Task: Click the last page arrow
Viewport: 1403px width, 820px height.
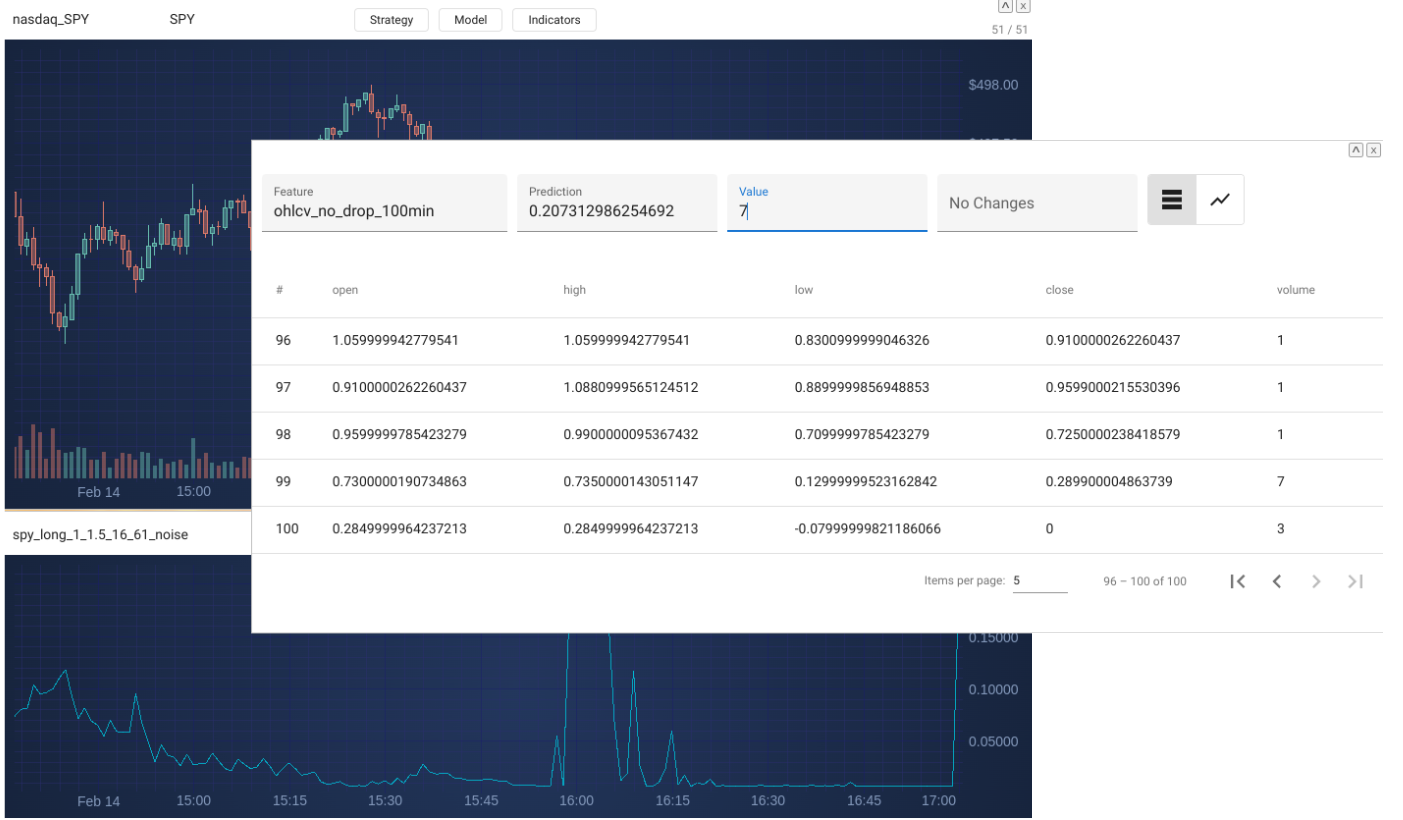Action: pyautogui.click(x=1355, y=582)
